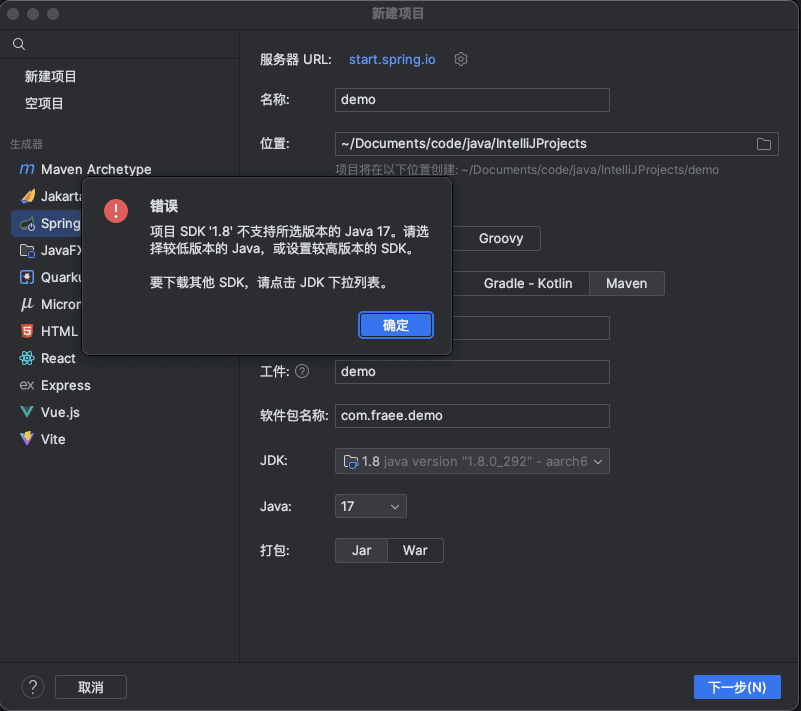Click the package name field com.fraee.demo
Screen dimensions: 801x711
(472, 416)
